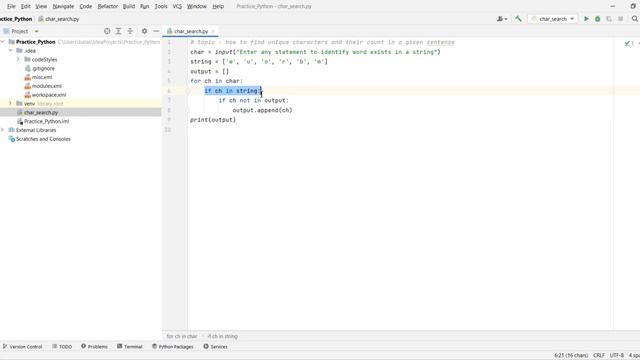Screen dimensions: 640x360
Task: Run with coverage icon in toolbar
Action: (x=609, y=19)
